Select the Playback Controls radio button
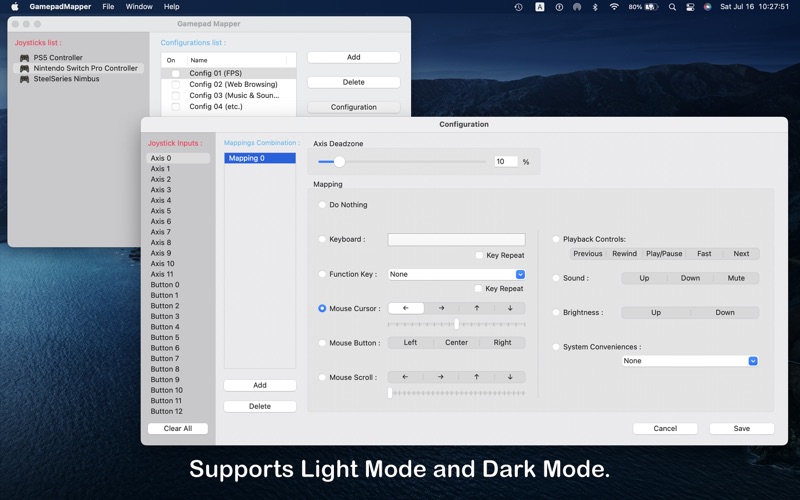 coord(556,239)
